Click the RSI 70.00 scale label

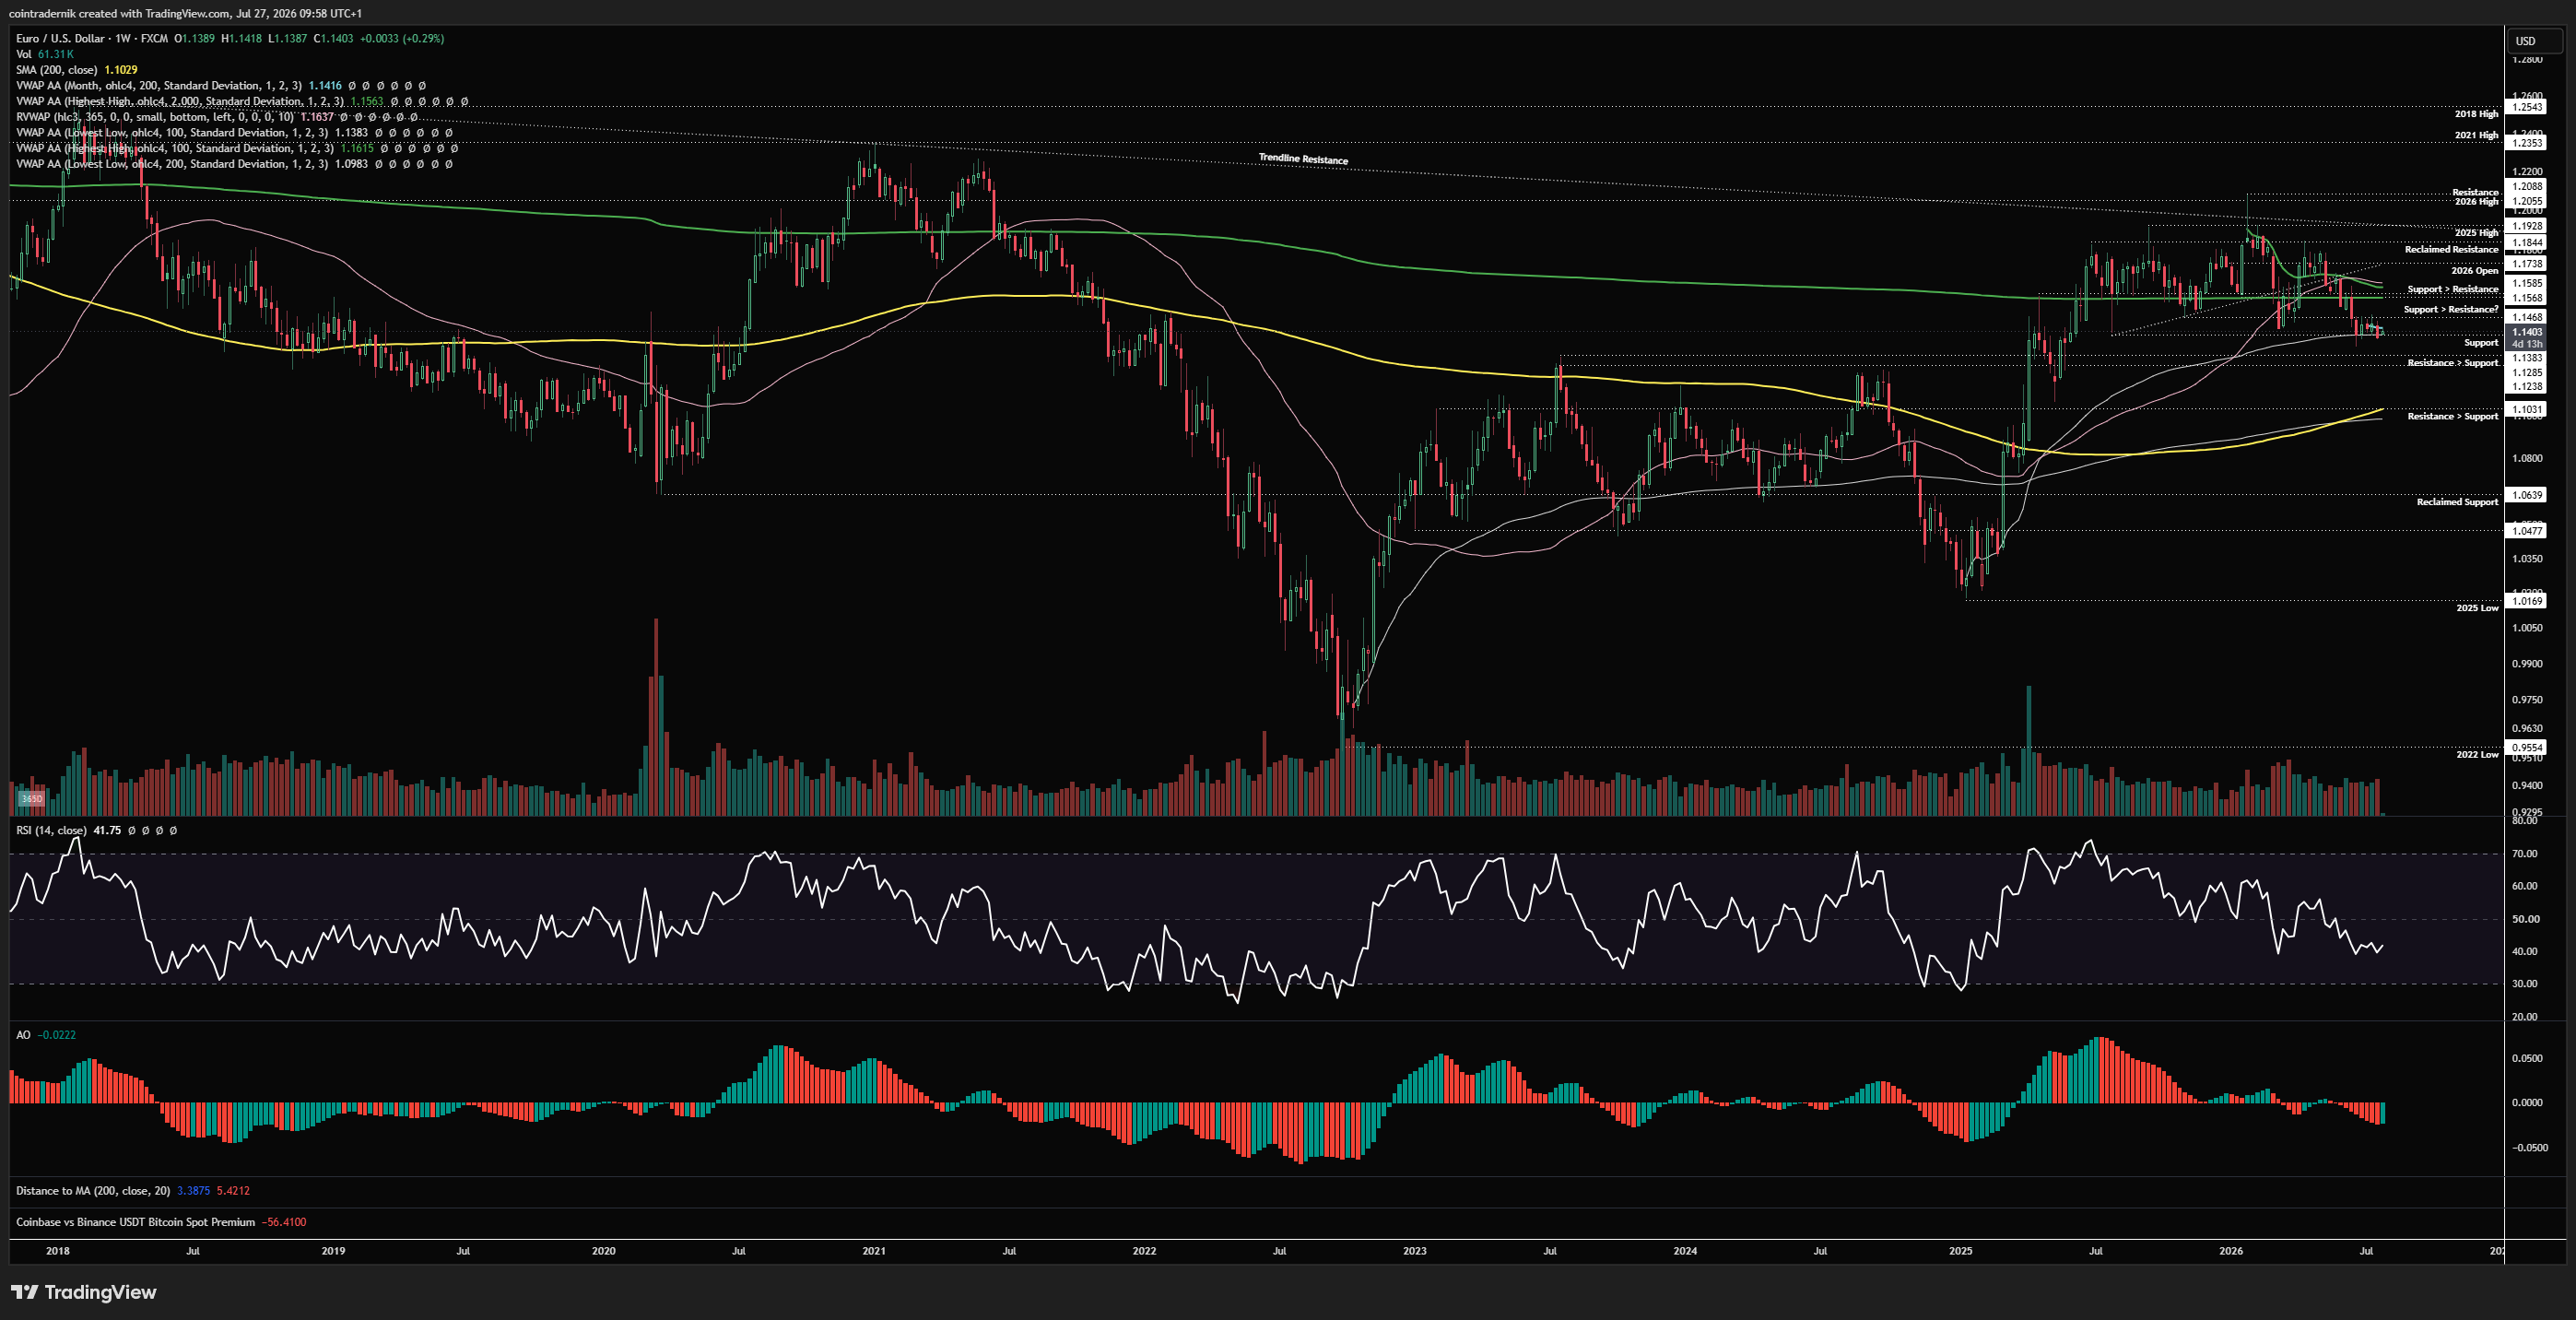pos(2525,854)
